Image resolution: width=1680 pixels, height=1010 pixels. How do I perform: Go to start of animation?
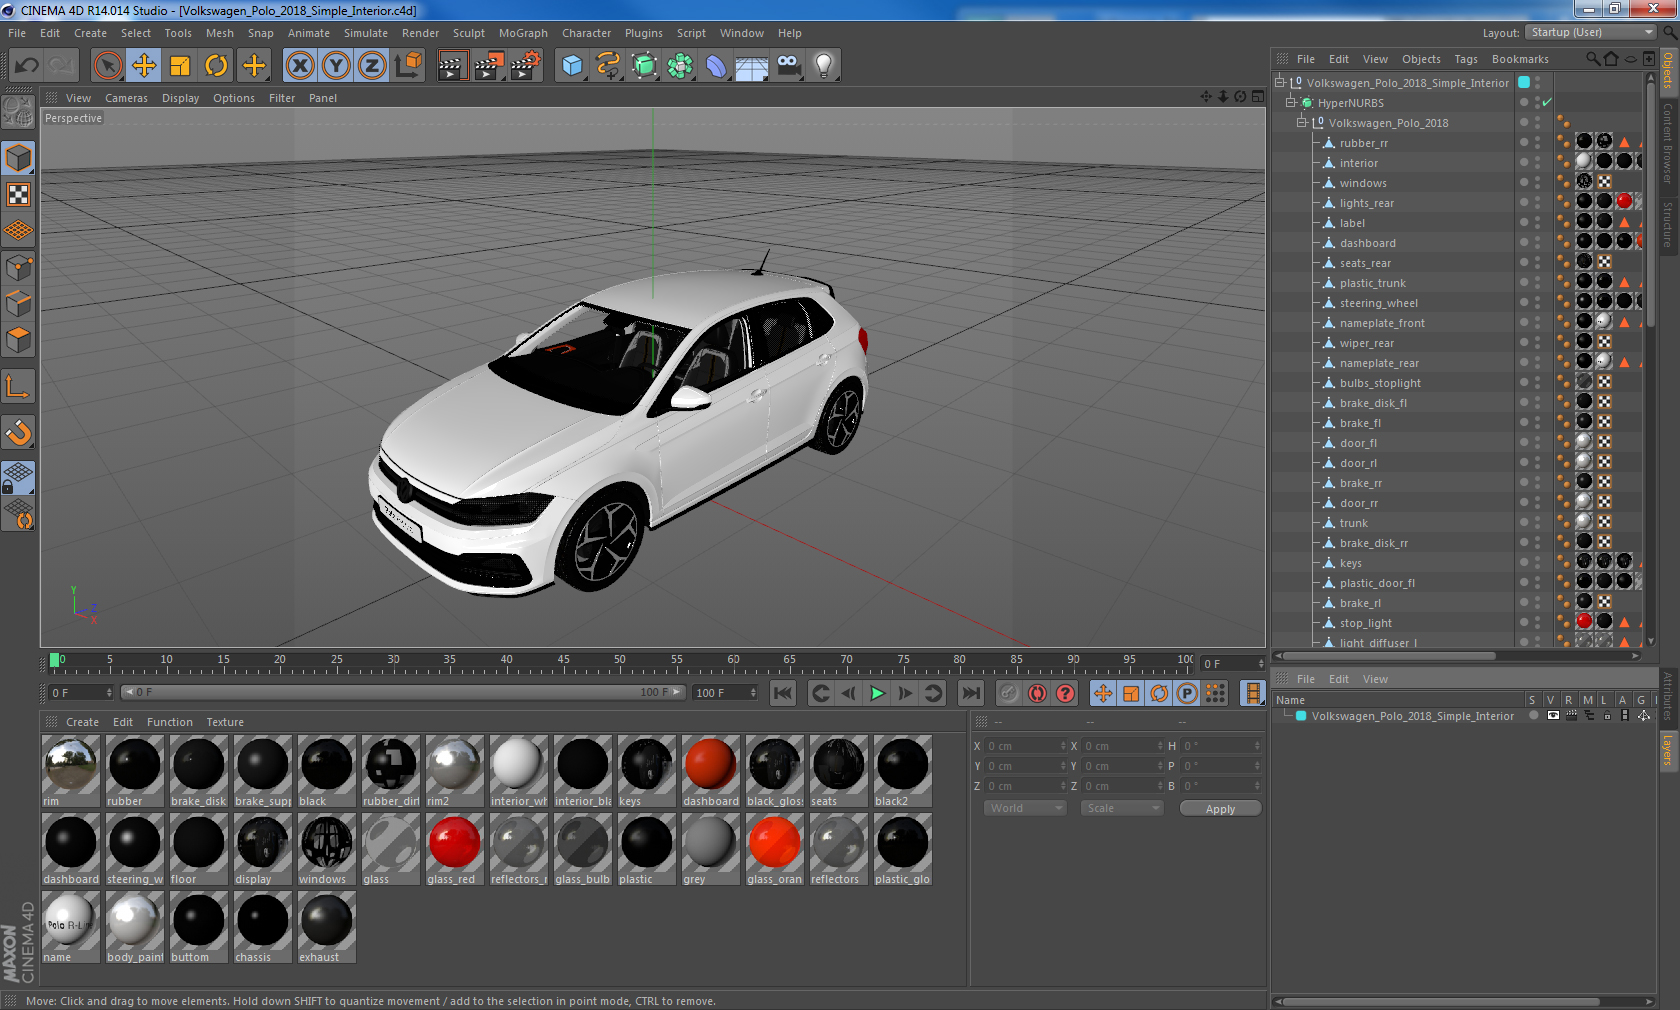(x=783, y=693)
